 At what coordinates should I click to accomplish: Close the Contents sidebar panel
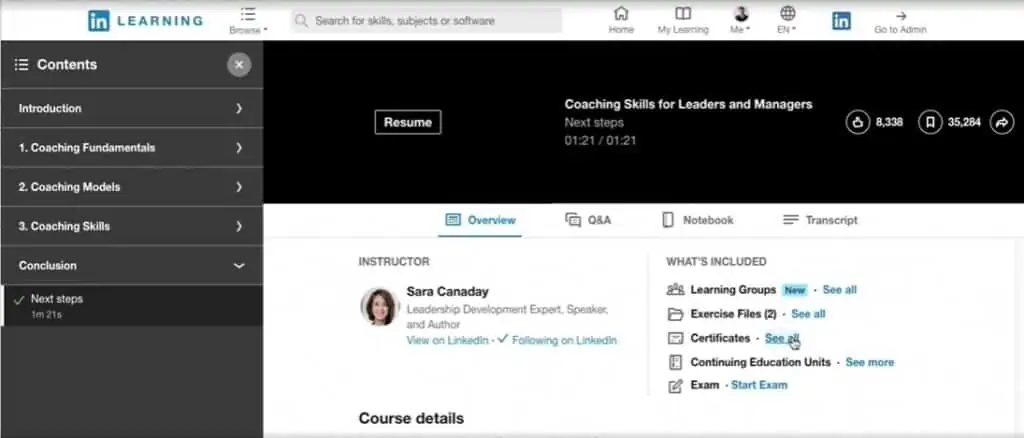(239, 65)
